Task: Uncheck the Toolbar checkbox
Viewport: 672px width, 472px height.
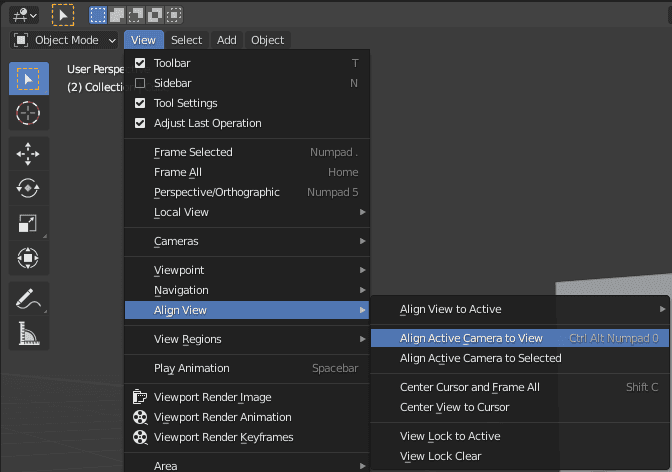Action: click(140, 63)
